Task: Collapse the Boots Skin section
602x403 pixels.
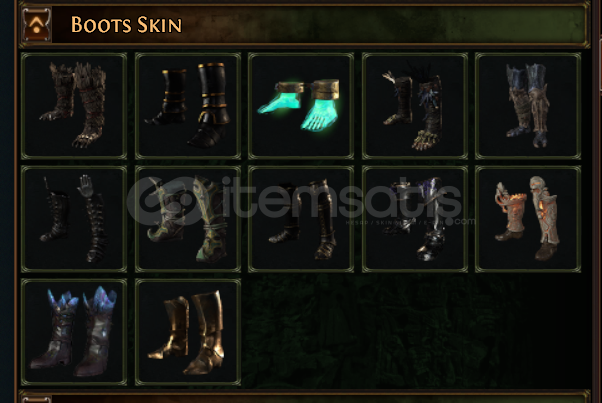Action: [36, 25]
